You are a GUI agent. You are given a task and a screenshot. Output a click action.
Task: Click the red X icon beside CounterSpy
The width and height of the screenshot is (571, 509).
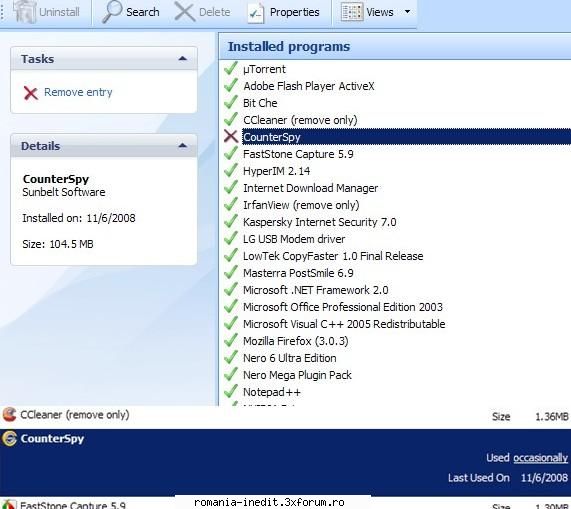coord(231,136)
